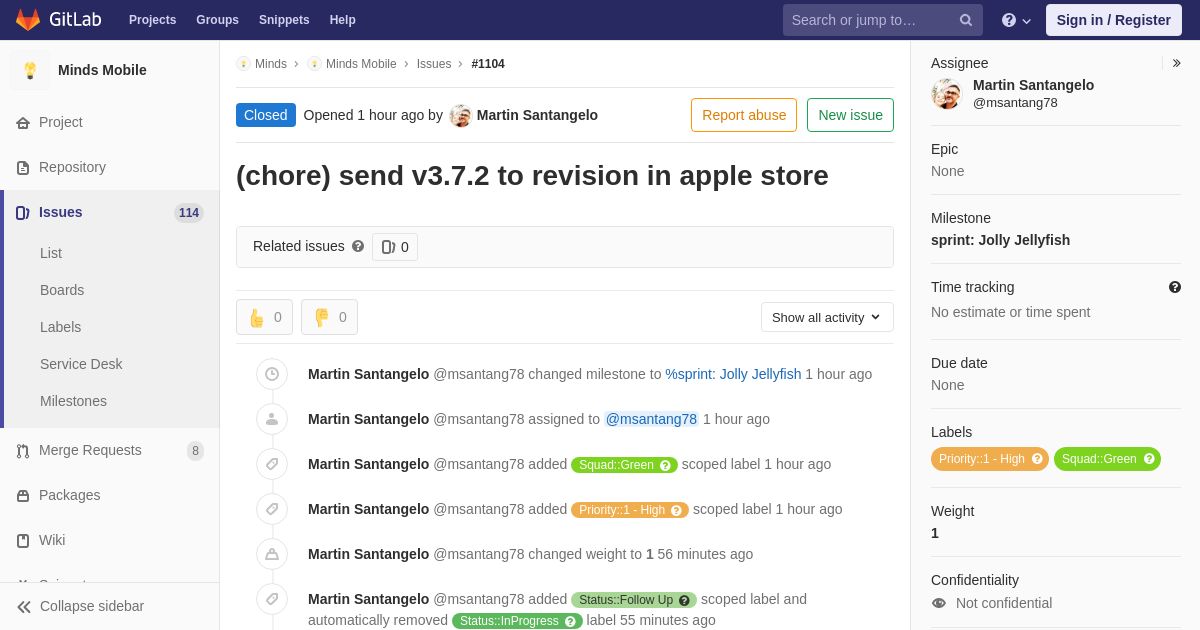Click the Squad::Green label help icon in sidebar
The width and height of the screenshot is (1200, 630).
coord(1149,459)
